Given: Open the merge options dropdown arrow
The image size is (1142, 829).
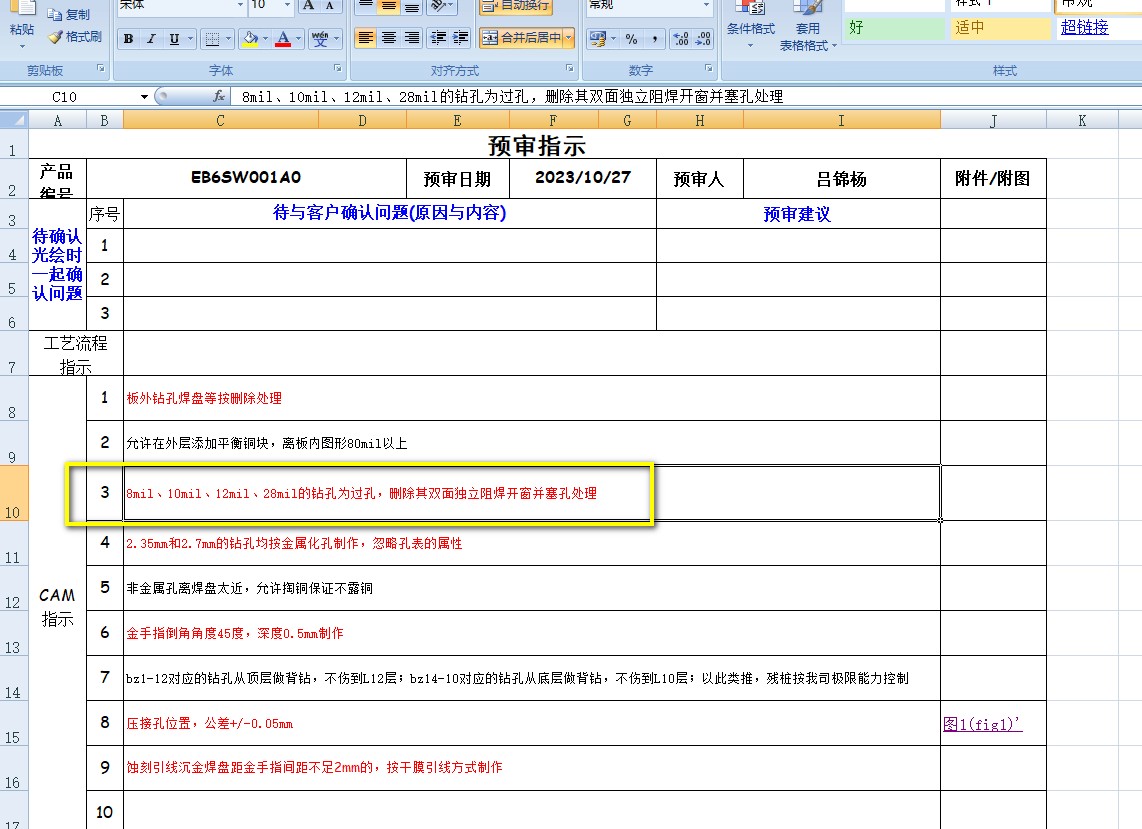Looking at the screenshot, I should (569, 38).
